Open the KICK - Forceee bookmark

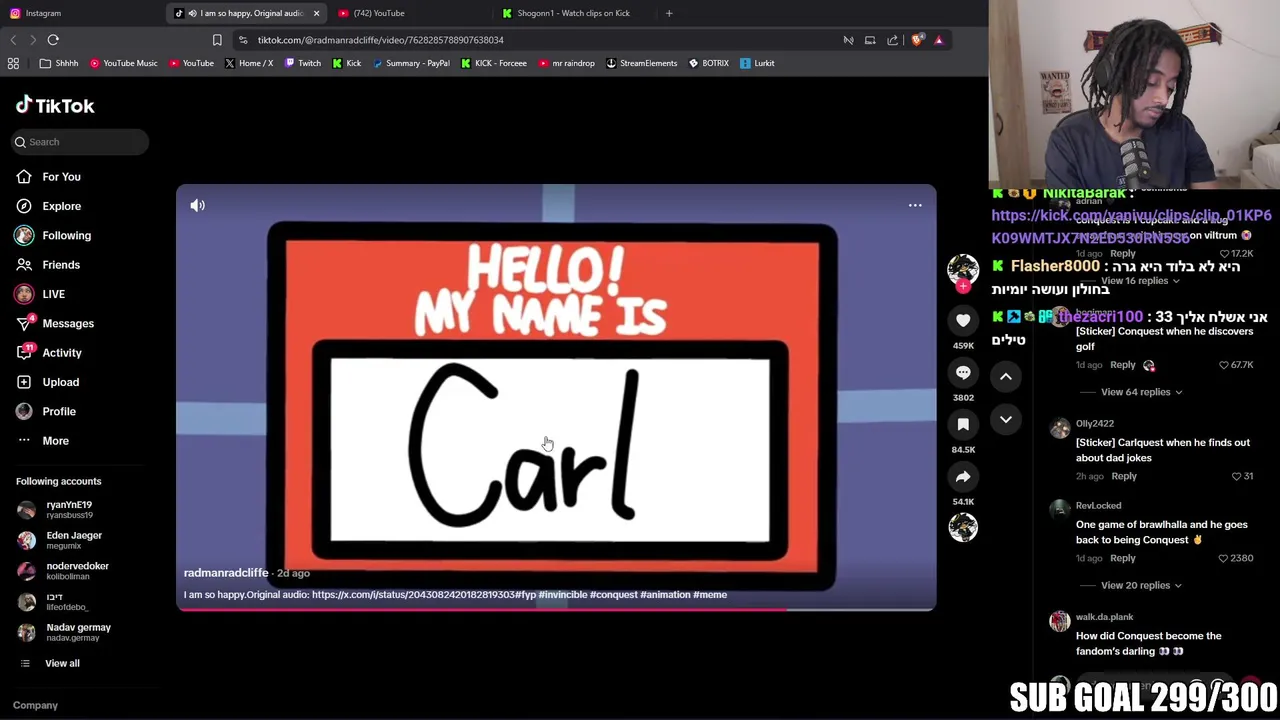494,63
